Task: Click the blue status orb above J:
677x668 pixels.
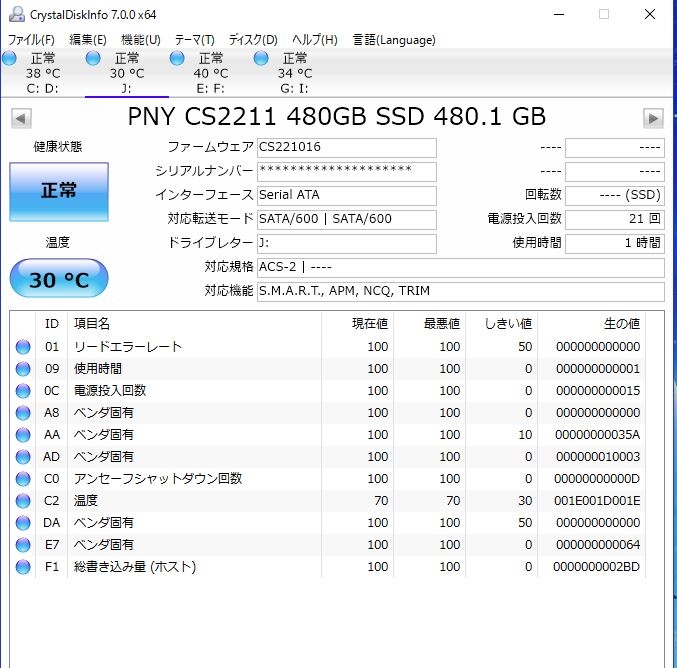Action: click(93, 58)
